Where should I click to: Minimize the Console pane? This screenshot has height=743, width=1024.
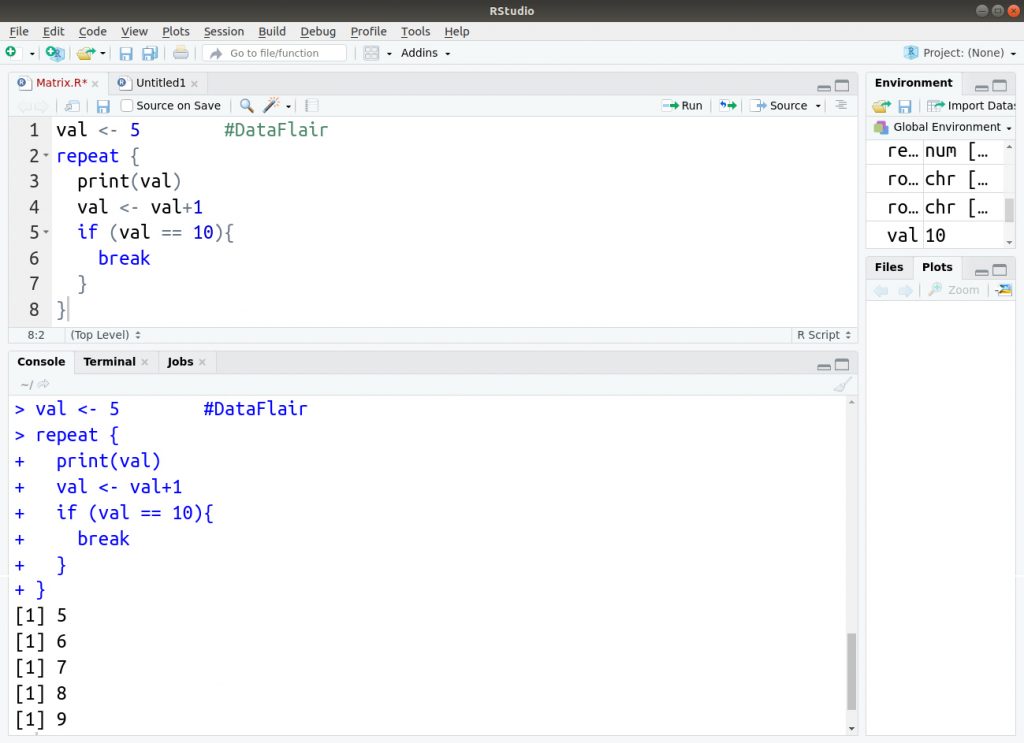coord(824,366)
